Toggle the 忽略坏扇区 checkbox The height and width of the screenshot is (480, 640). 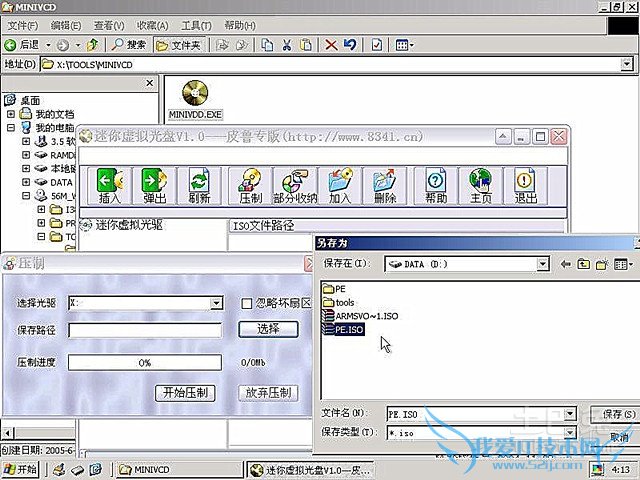(x=246, y=304)
